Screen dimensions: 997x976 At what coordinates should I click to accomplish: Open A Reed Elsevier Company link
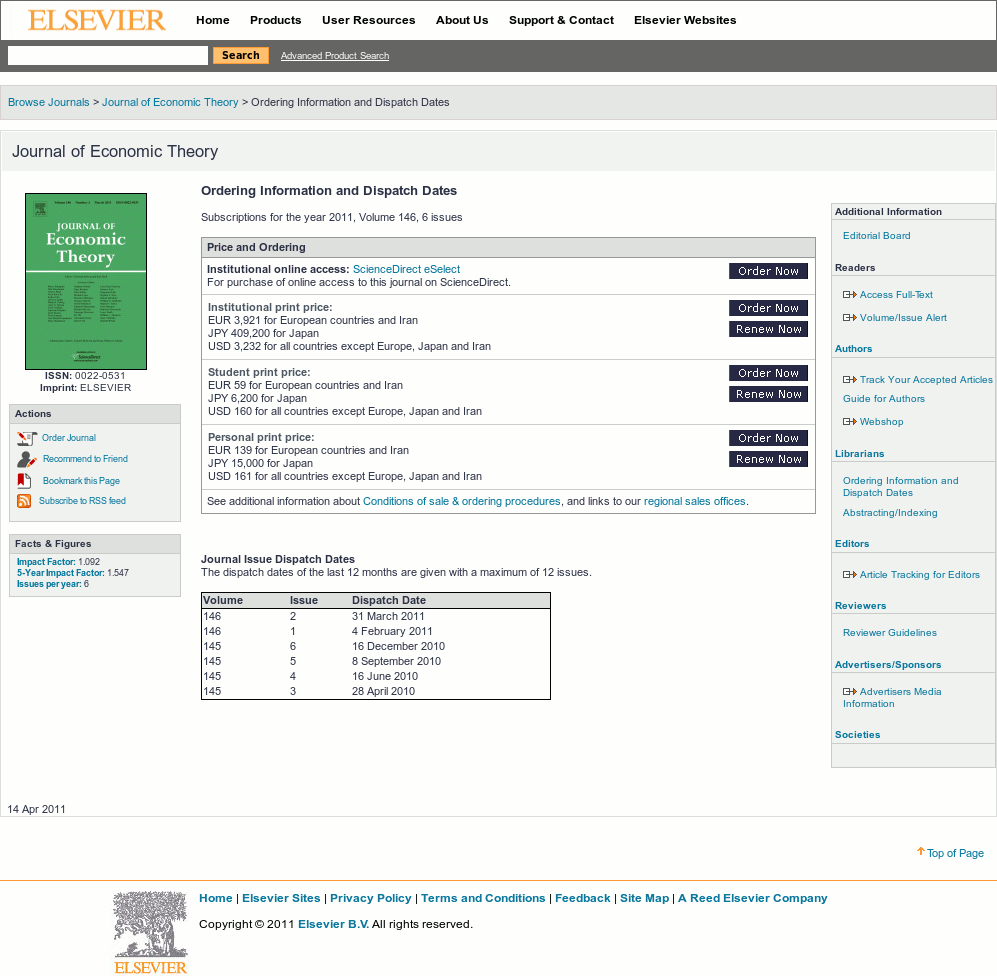(753, 898)
